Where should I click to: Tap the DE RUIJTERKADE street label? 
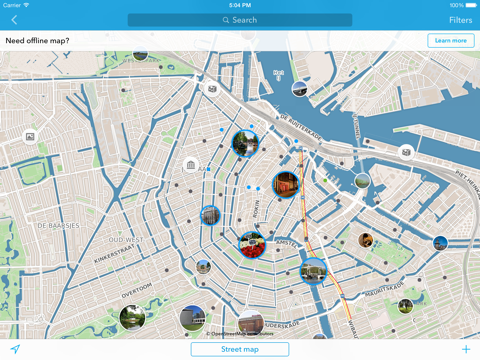click(301, 127)
